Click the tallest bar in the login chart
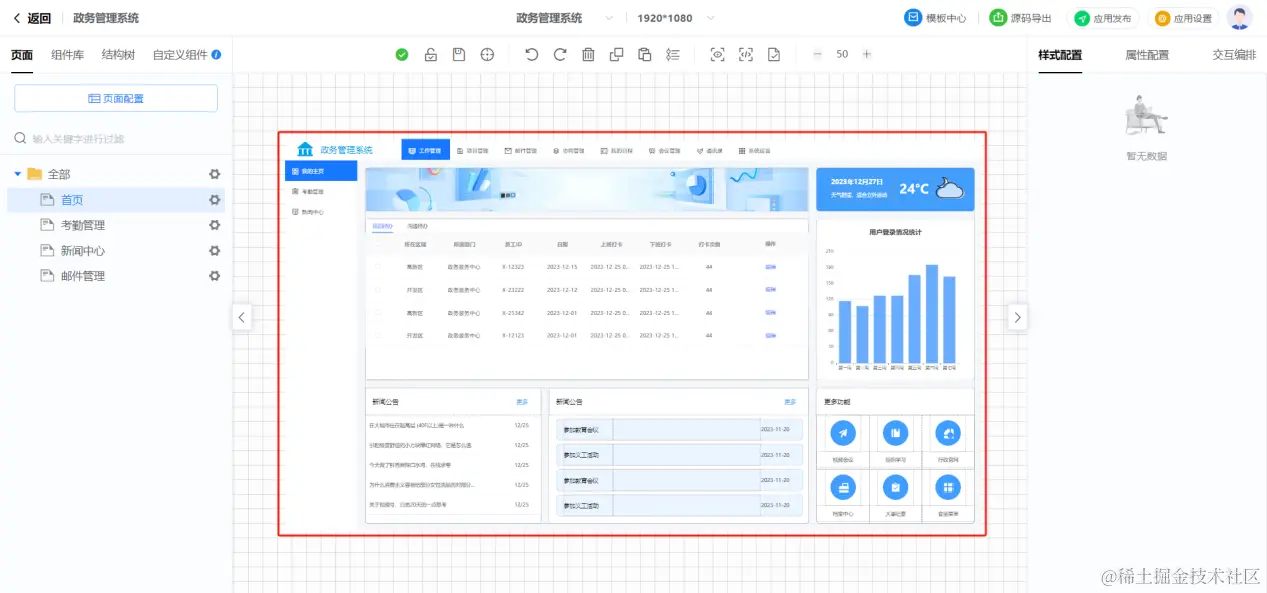 932,314
